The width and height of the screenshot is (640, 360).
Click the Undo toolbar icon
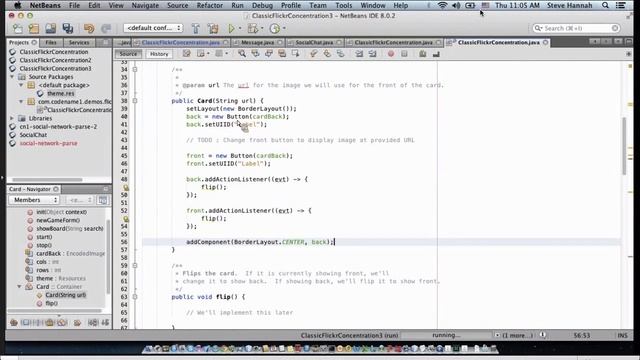[89, 28]
